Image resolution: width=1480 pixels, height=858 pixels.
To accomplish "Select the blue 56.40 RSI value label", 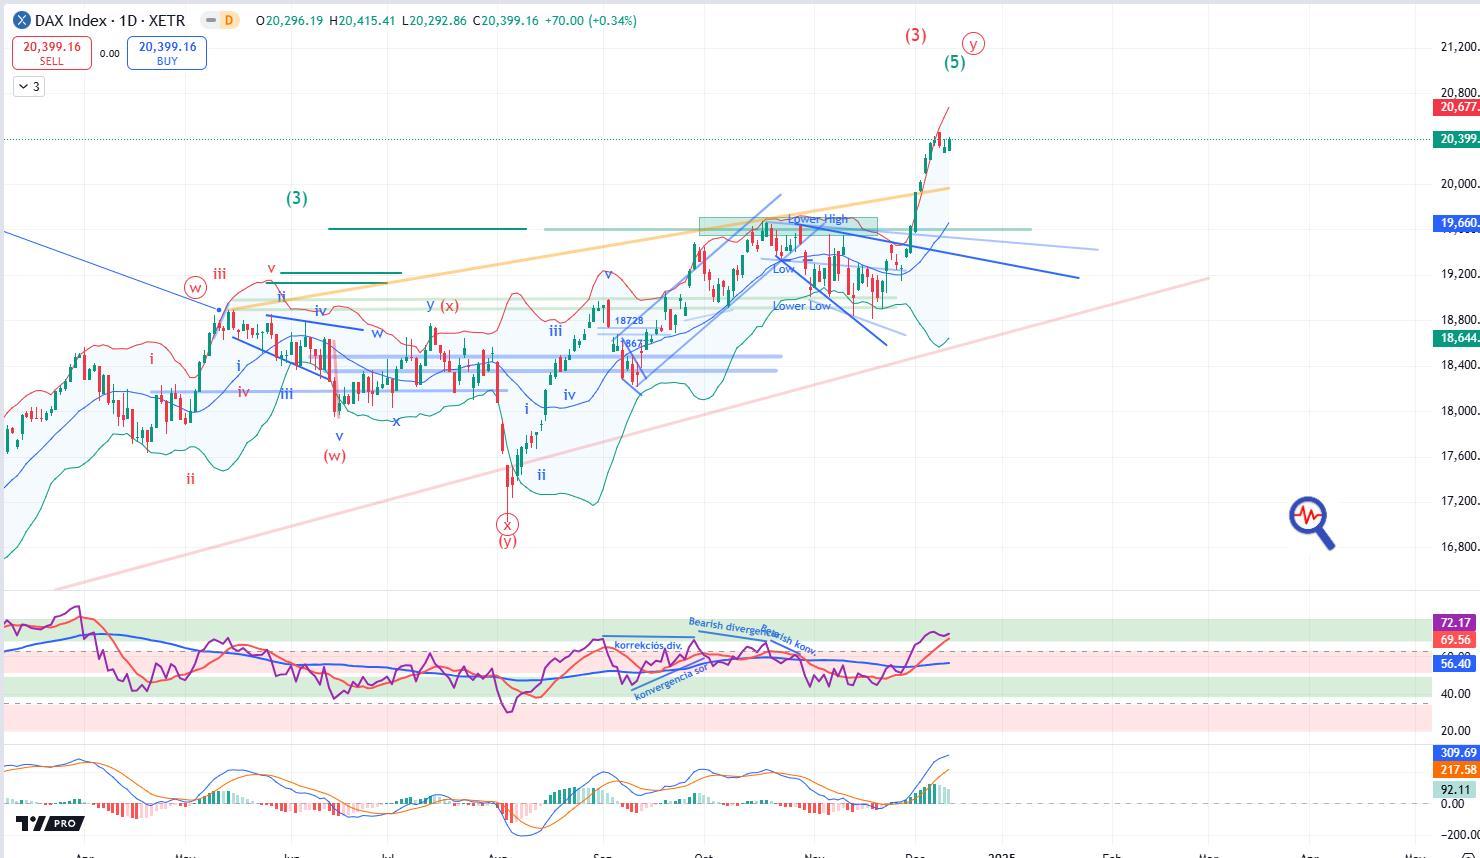I will tap(1454, 663).
